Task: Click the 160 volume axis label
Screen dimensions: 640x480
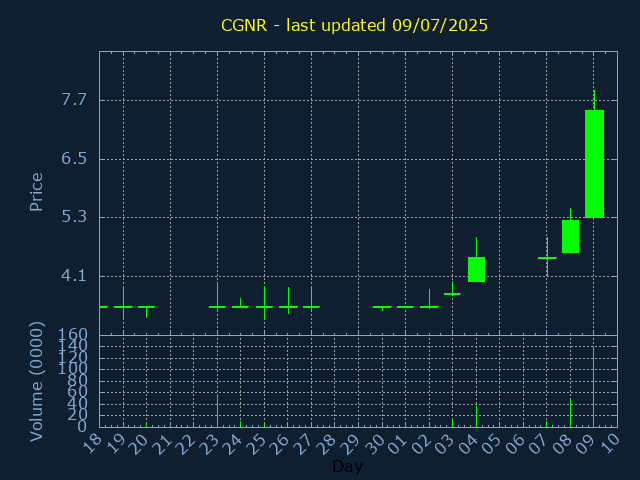Action: (x=73, y=334)
